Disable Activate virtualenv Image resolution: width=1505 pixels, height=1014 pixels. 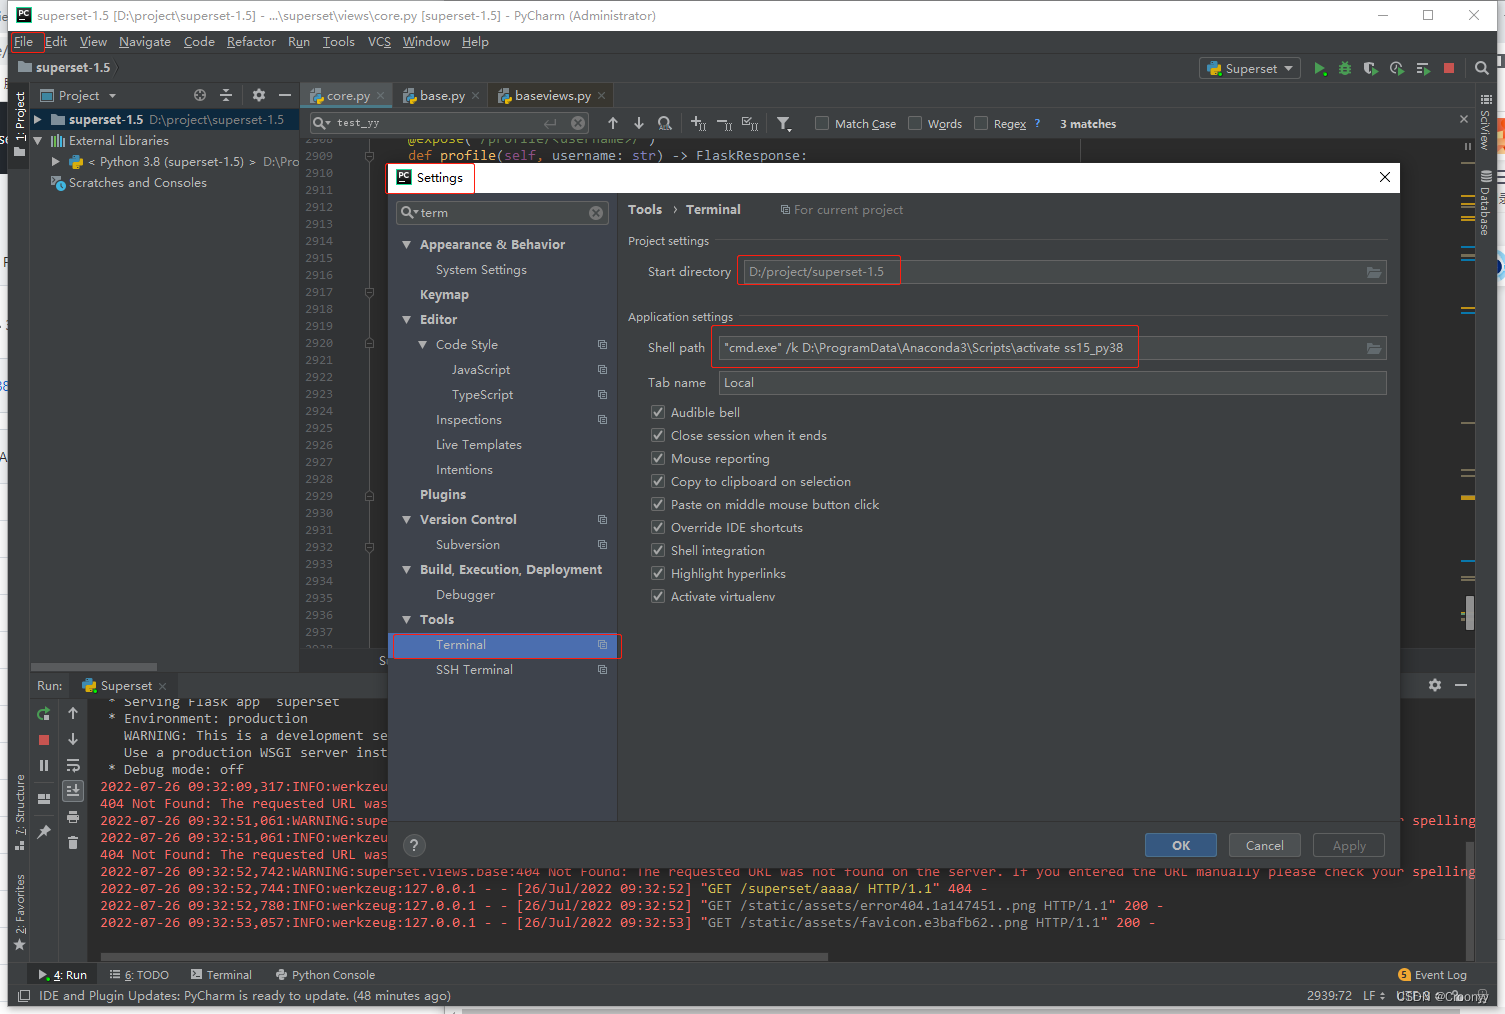tap(658, 596)
